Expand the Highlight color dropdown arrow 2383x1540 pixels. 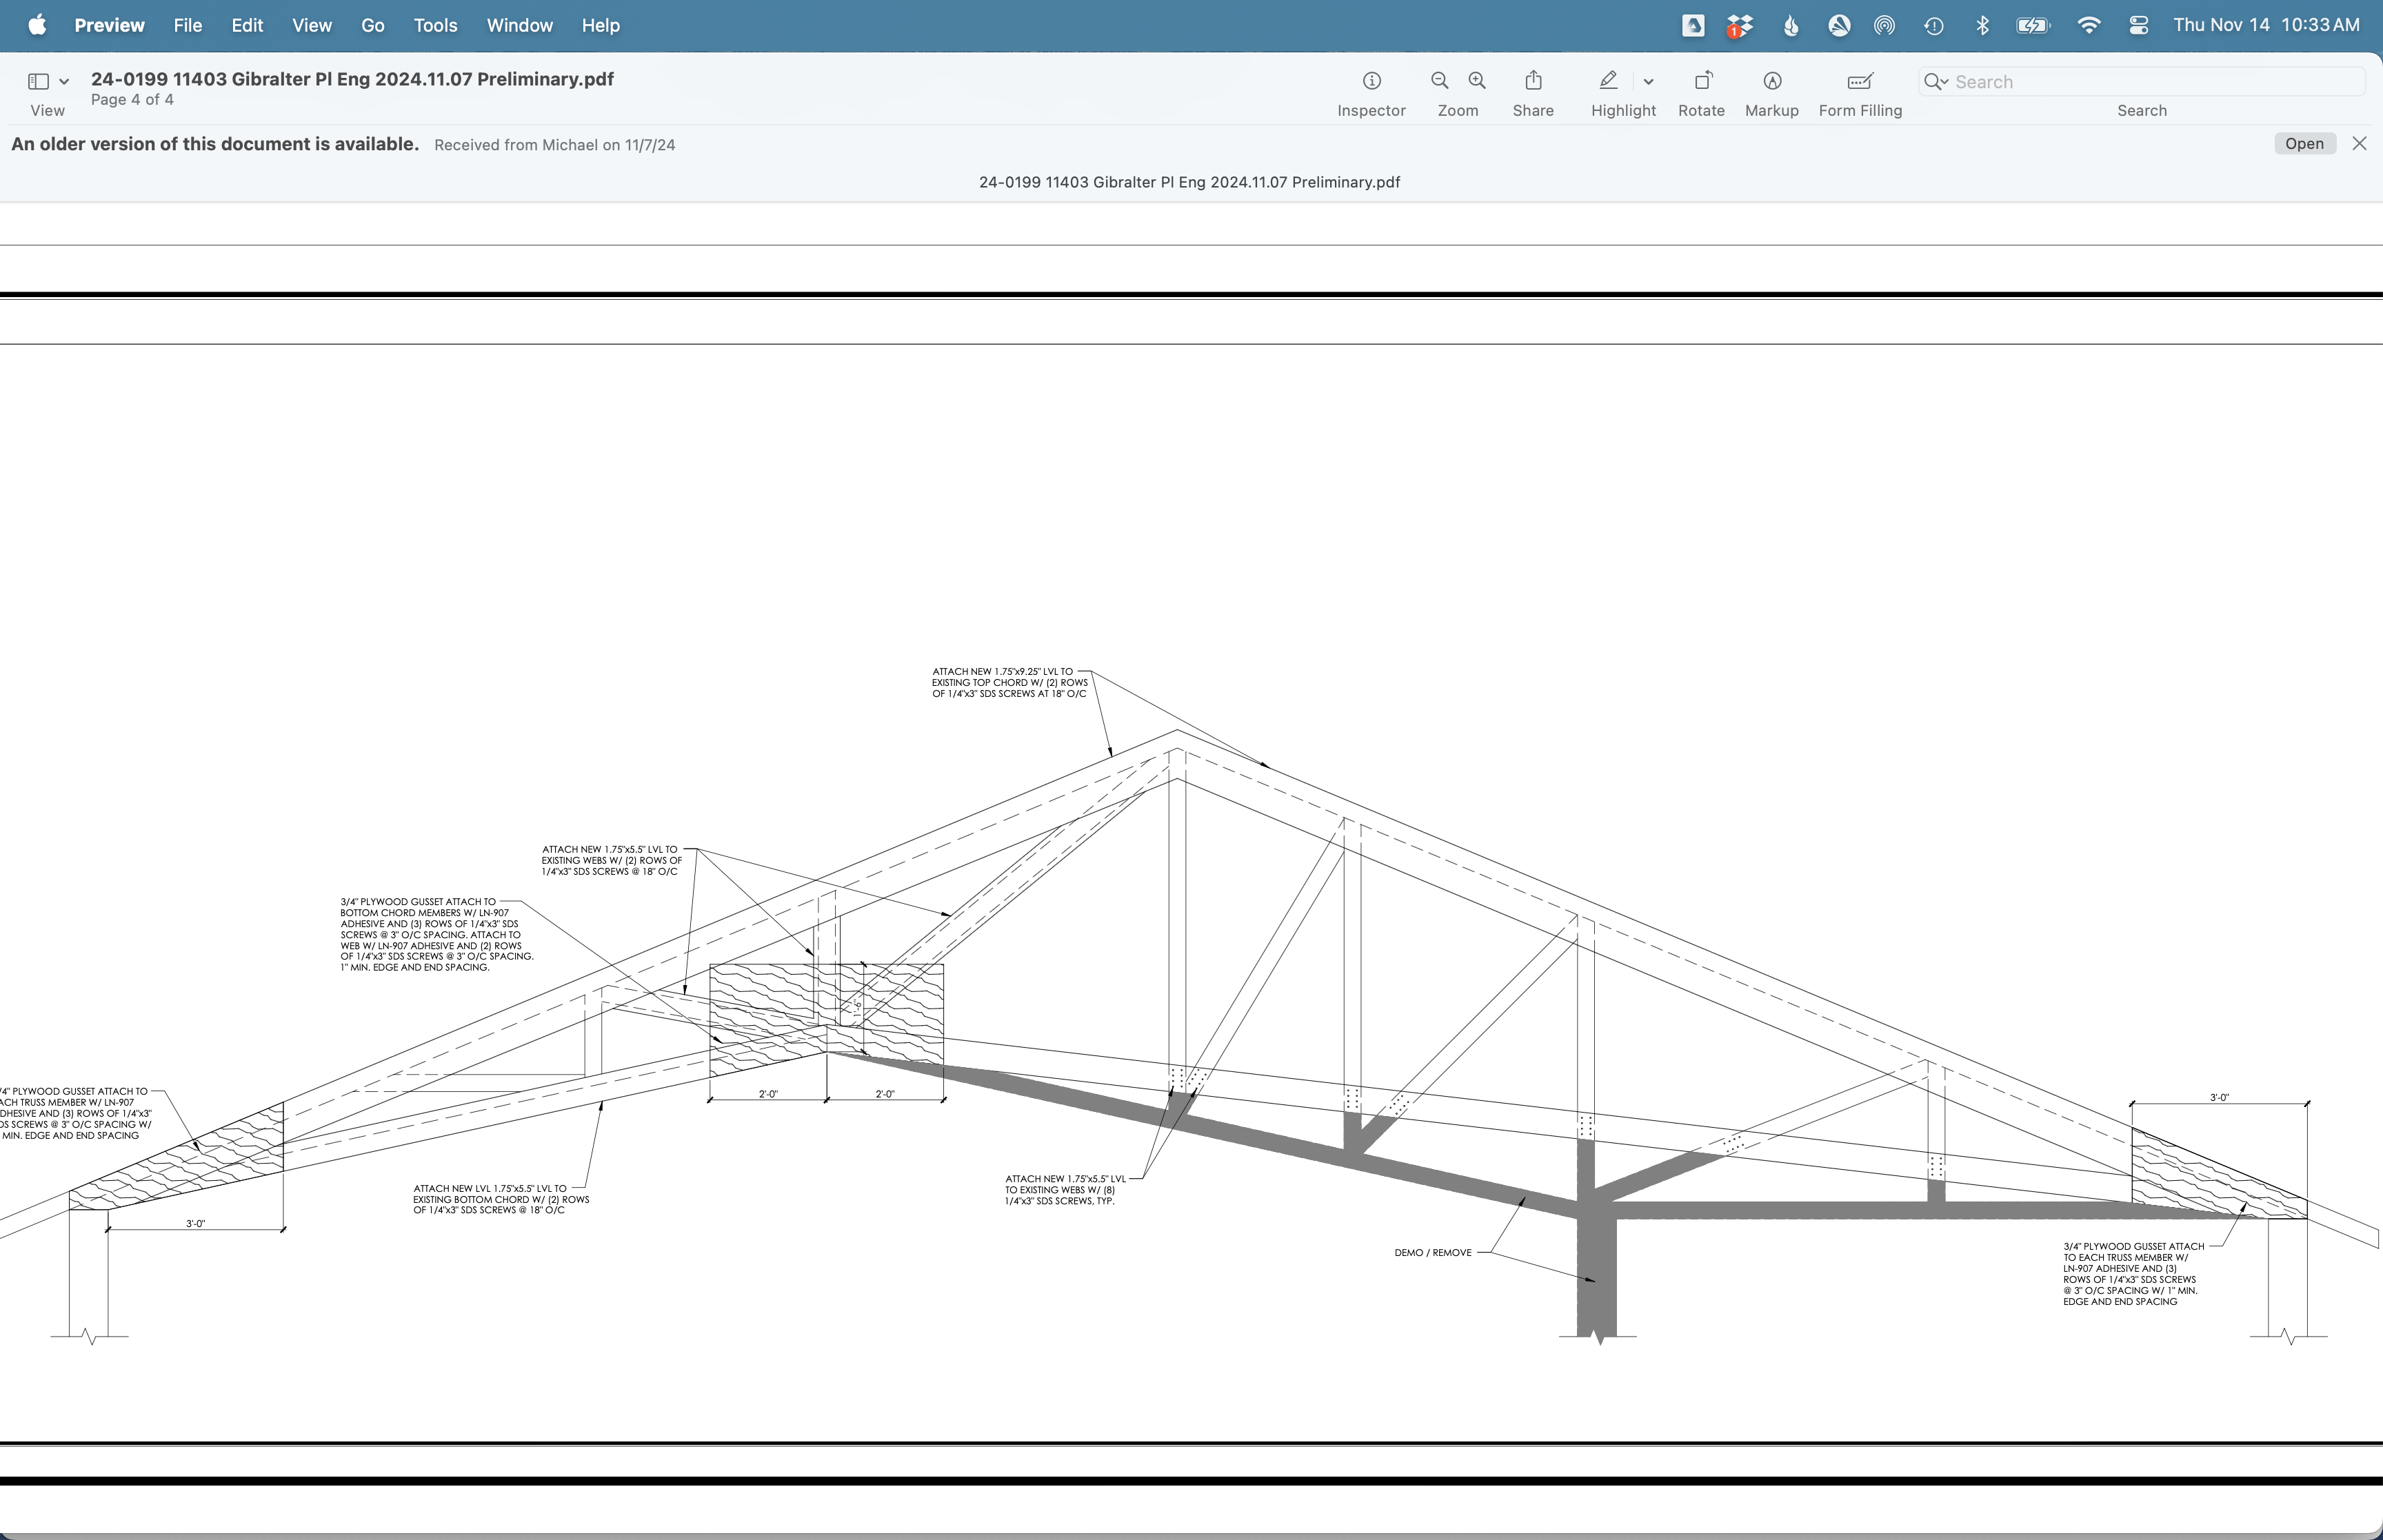coord(1648,82)
